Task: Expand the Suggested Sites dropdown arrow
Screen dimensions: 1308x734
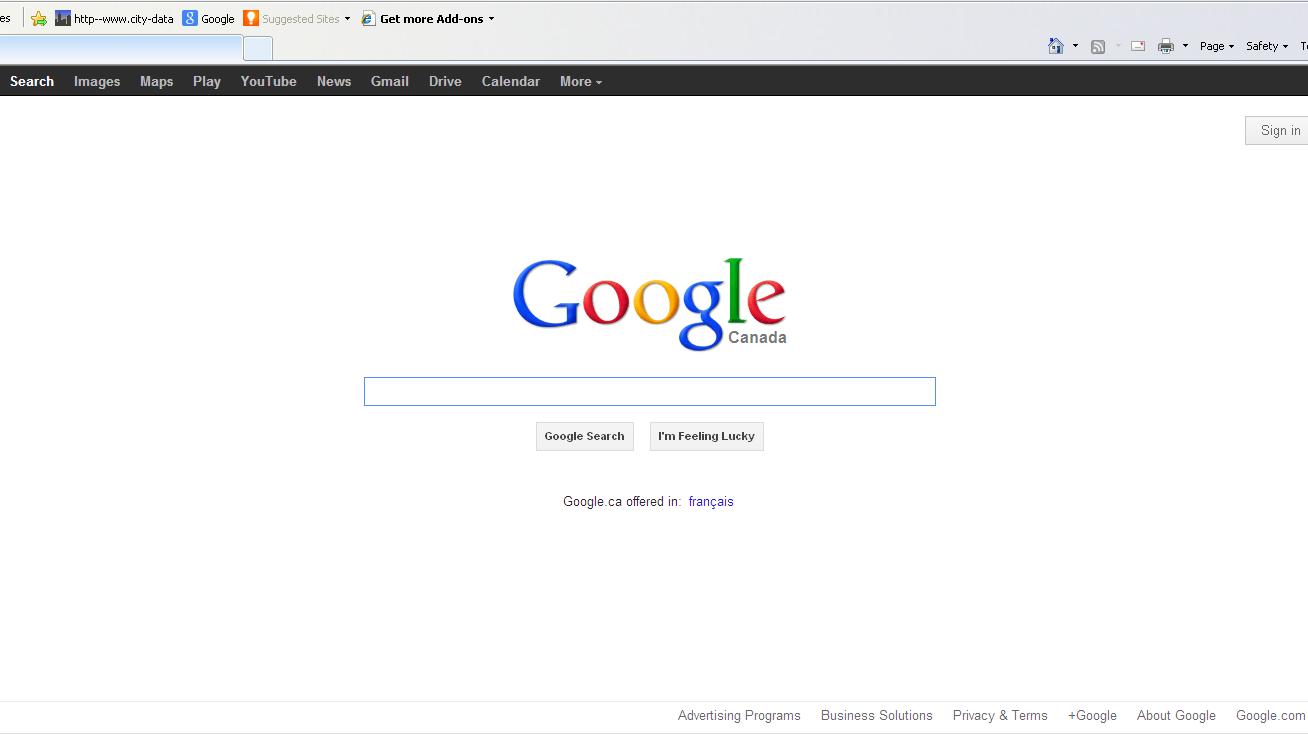Action: [x=347, y=19]
